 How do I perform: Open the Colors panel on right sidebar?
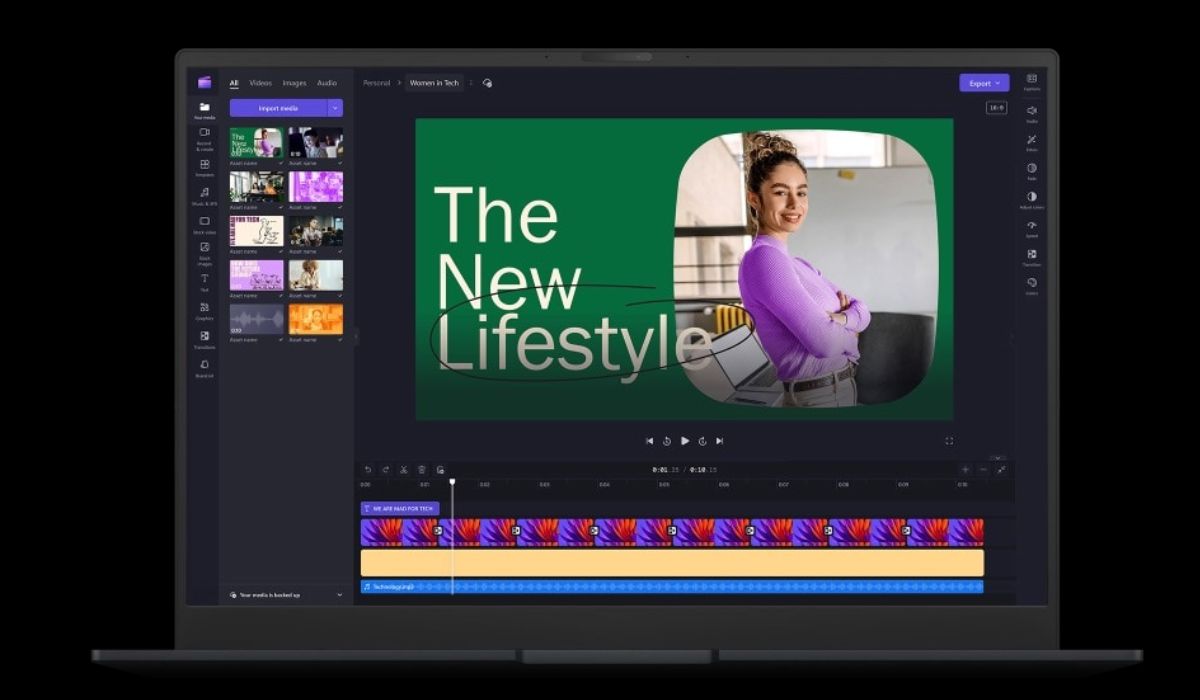(x=1031, y=286)
